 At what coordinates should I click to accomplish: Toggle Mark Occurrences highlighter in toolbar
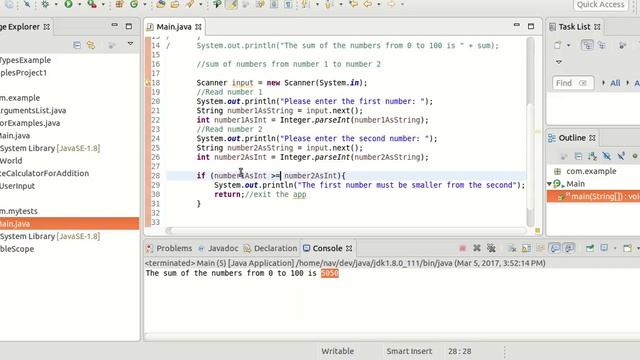(232, 4)
